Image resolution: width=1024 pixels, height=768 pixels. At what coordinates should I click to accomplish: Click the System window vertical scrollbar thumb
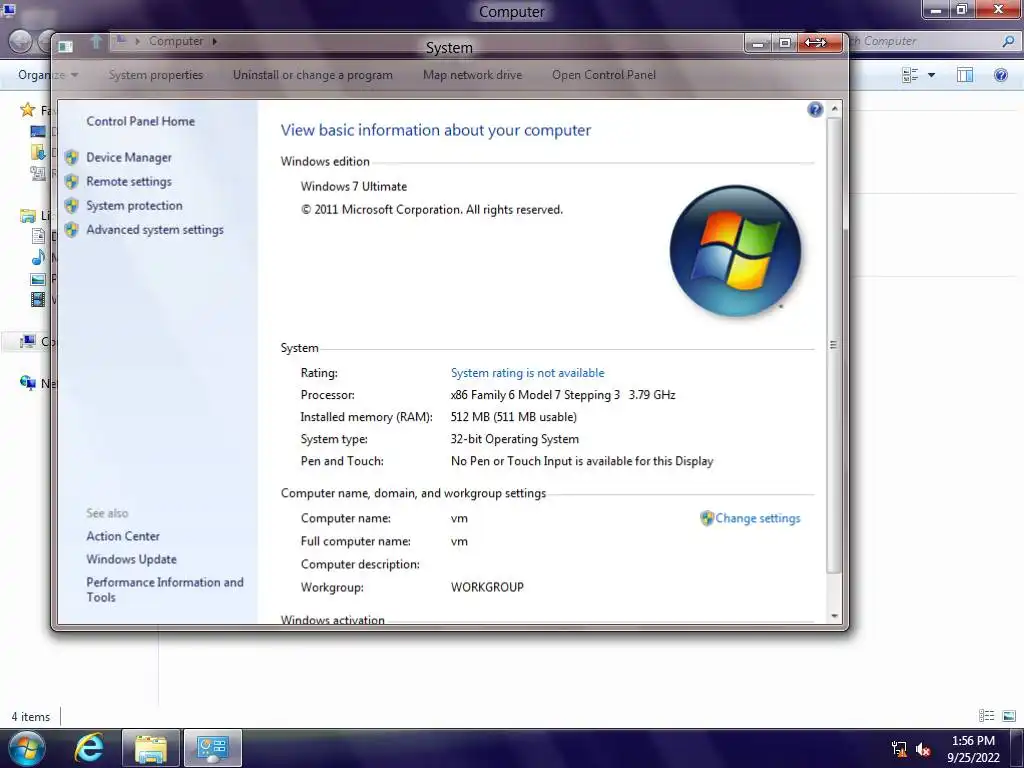tap(834, 345)
